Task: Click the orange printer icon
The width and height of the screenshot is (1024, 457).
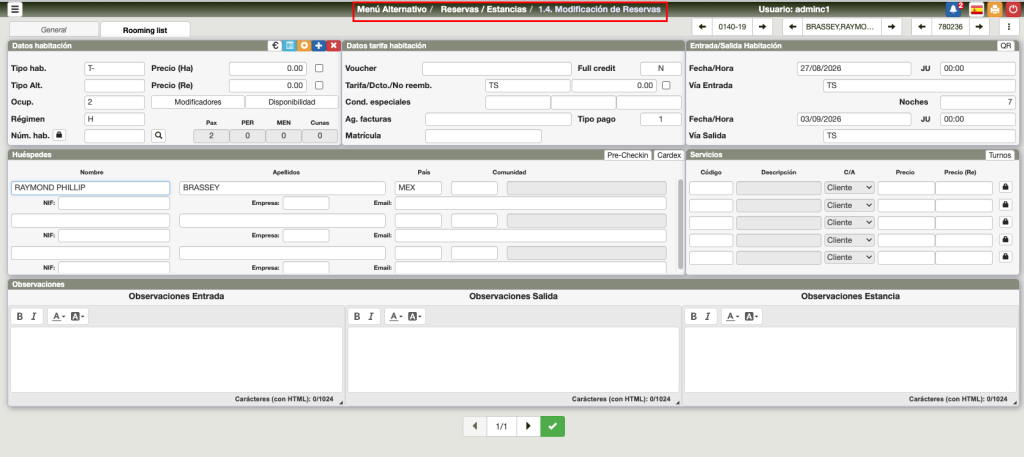Action: (993, 9)
